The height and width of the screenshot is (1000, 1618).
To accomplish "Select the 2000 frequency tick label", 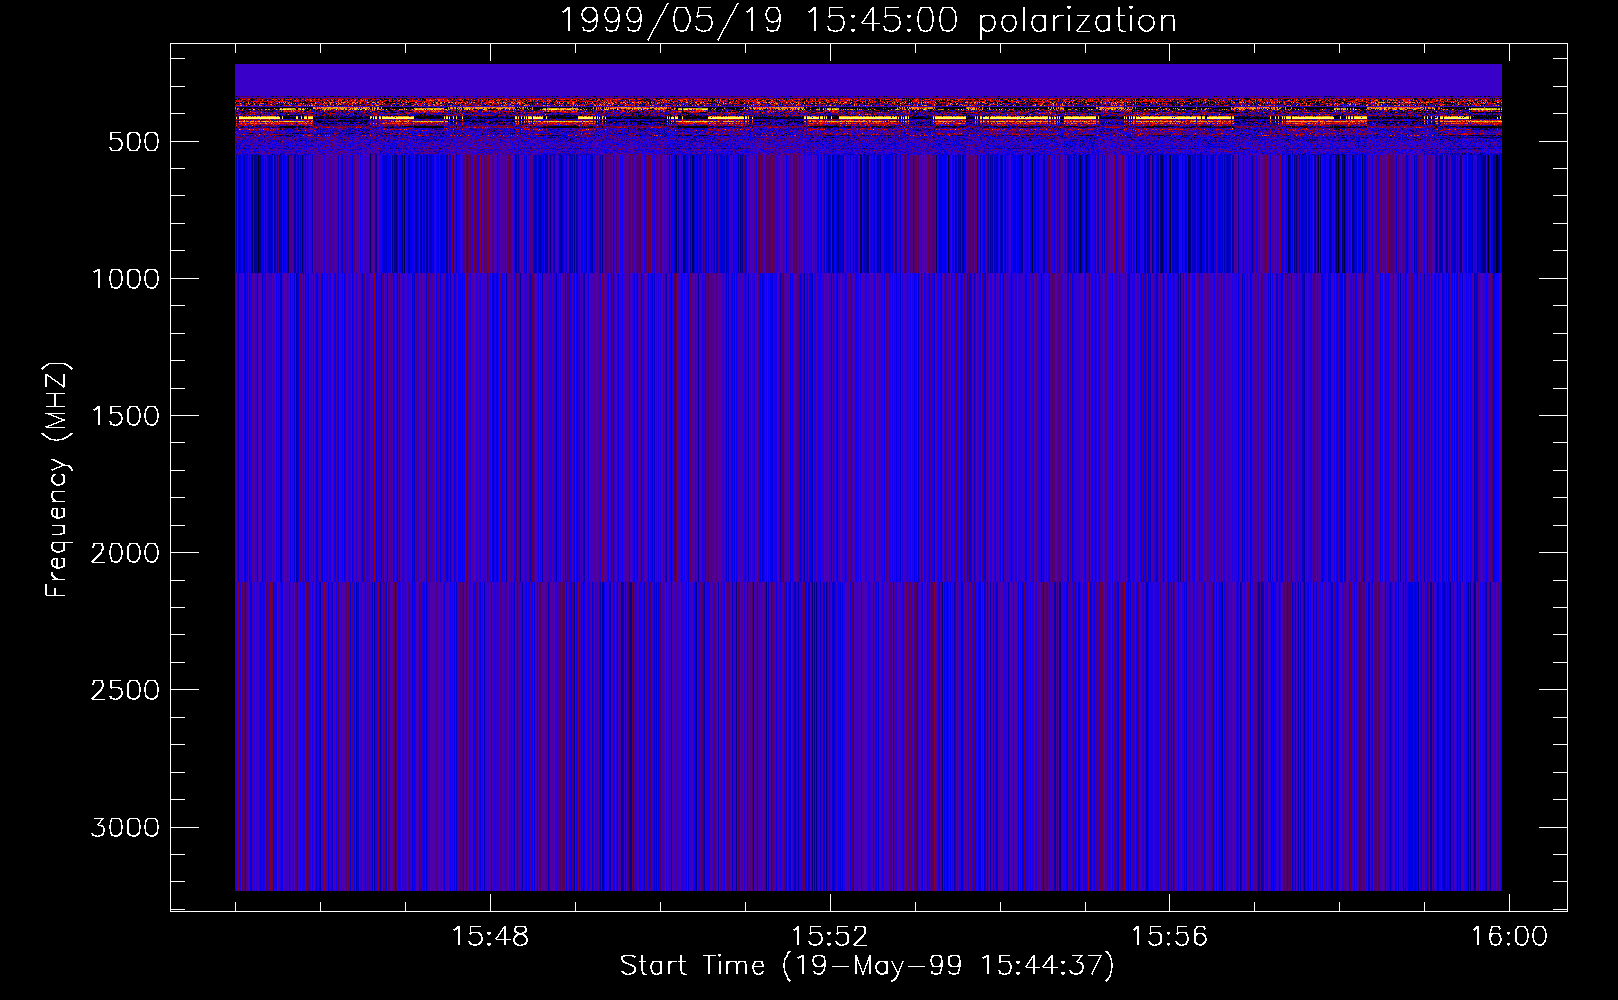I will [x=125, y=553].
